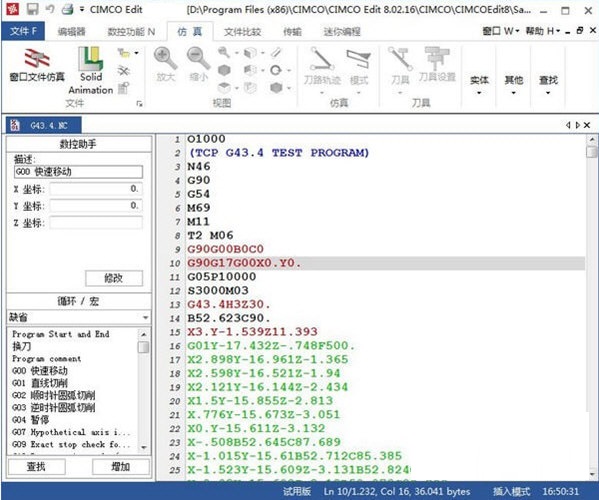599x500 pixels.
Task: Switch to the Mini Programming (迷你编程) tab
Action: coord(342,32)
